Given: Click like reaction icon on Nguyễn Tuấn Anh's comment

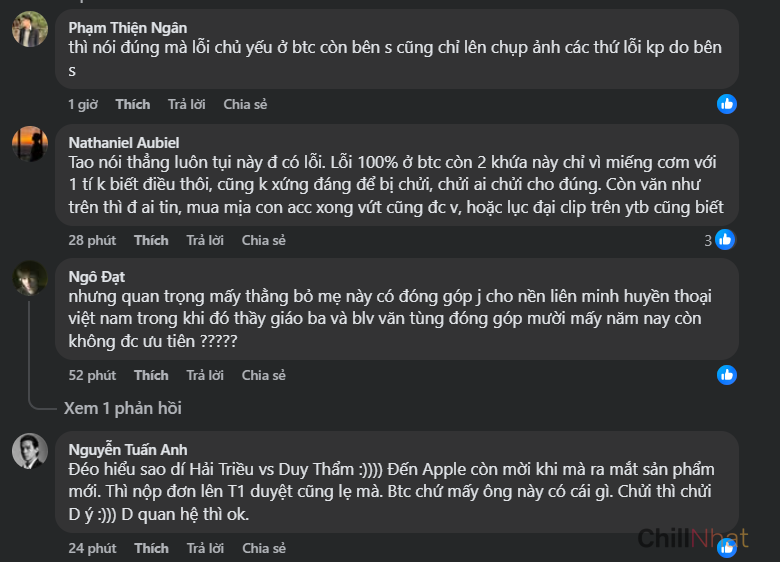Looking at the screenshot, I should click(x=727, y=547).
